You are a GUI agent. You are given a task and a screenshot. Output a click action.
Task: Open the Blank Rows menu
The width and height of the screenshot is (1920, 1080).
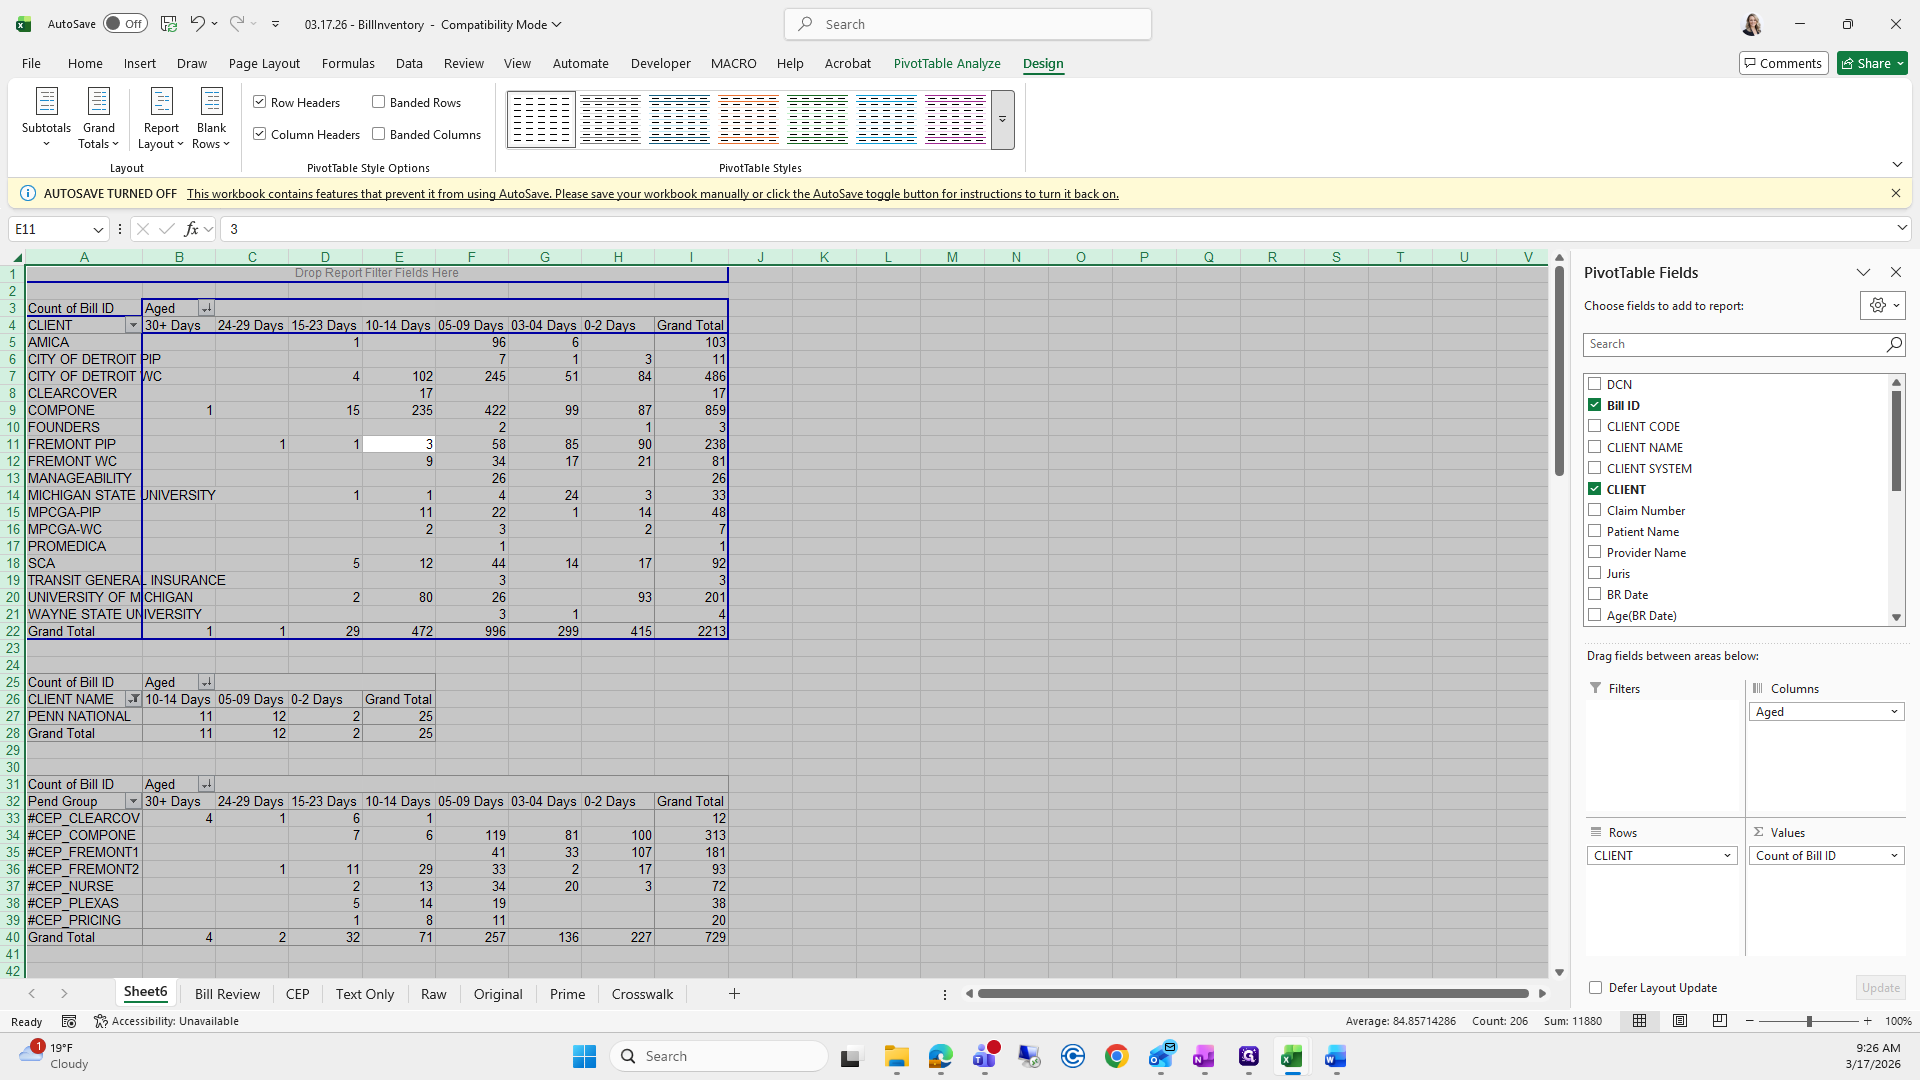point(211,118)
